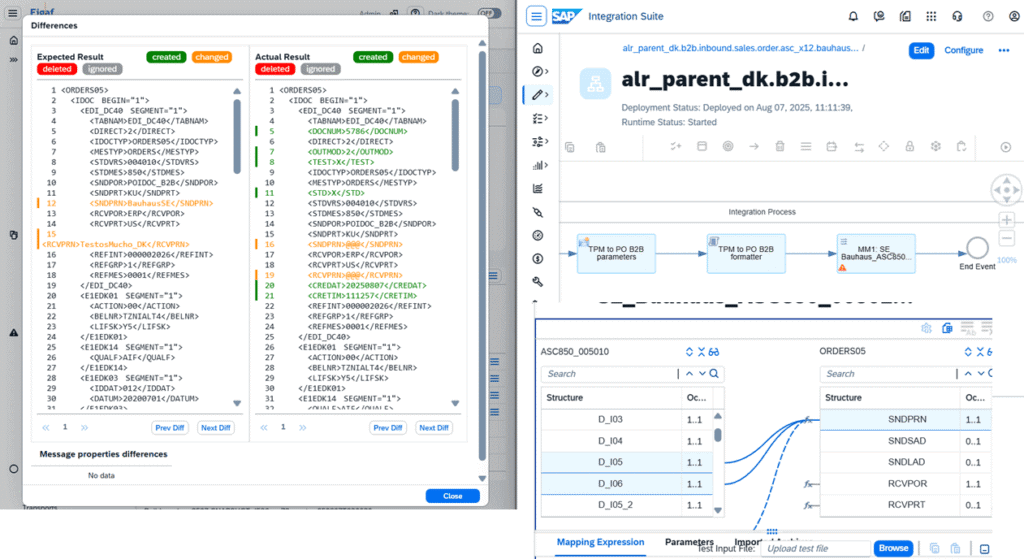Select RCVPOR row in ORDERS05 structure

click(x=906, y=484)
